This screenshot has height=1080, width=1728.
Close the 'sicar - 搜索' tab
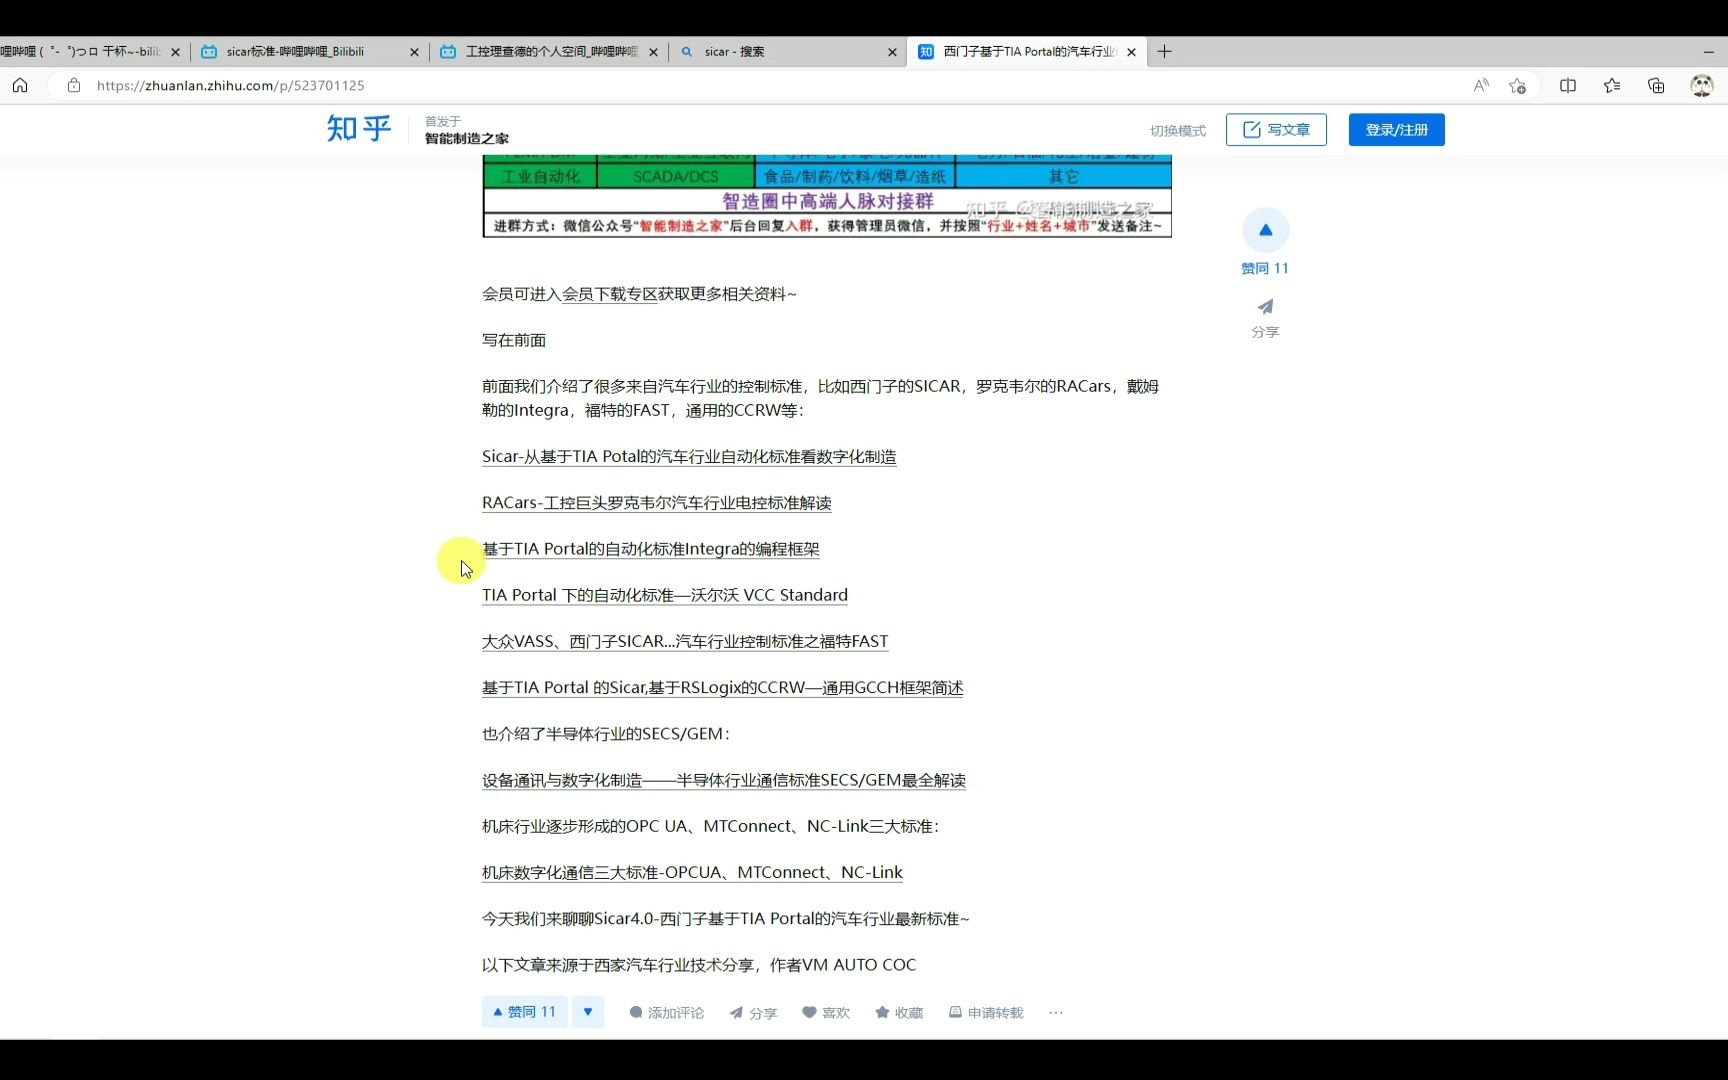tap(892, 52)
